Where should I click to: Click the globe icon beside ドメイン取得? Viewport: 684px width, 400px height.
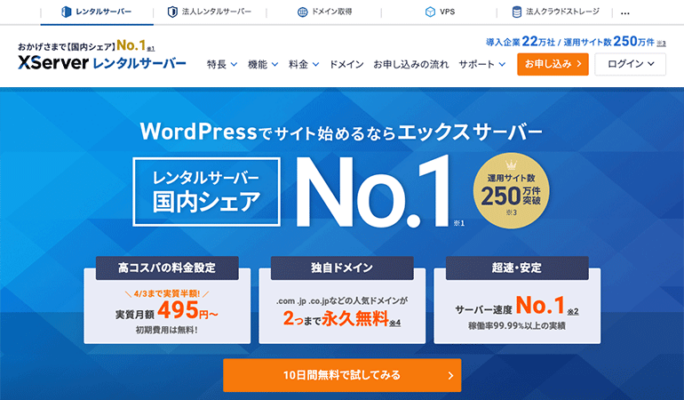point(302,12)
